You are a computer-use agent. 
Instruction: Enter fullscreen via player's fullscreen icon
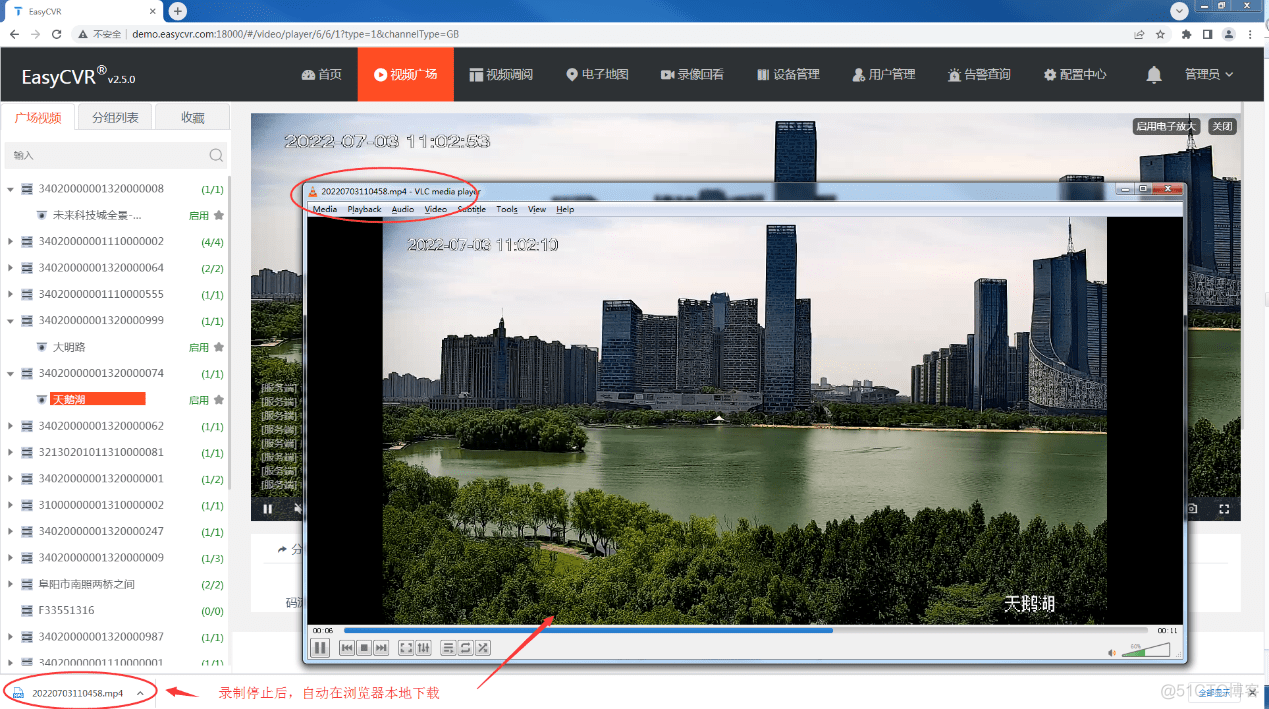(1224, 509)
